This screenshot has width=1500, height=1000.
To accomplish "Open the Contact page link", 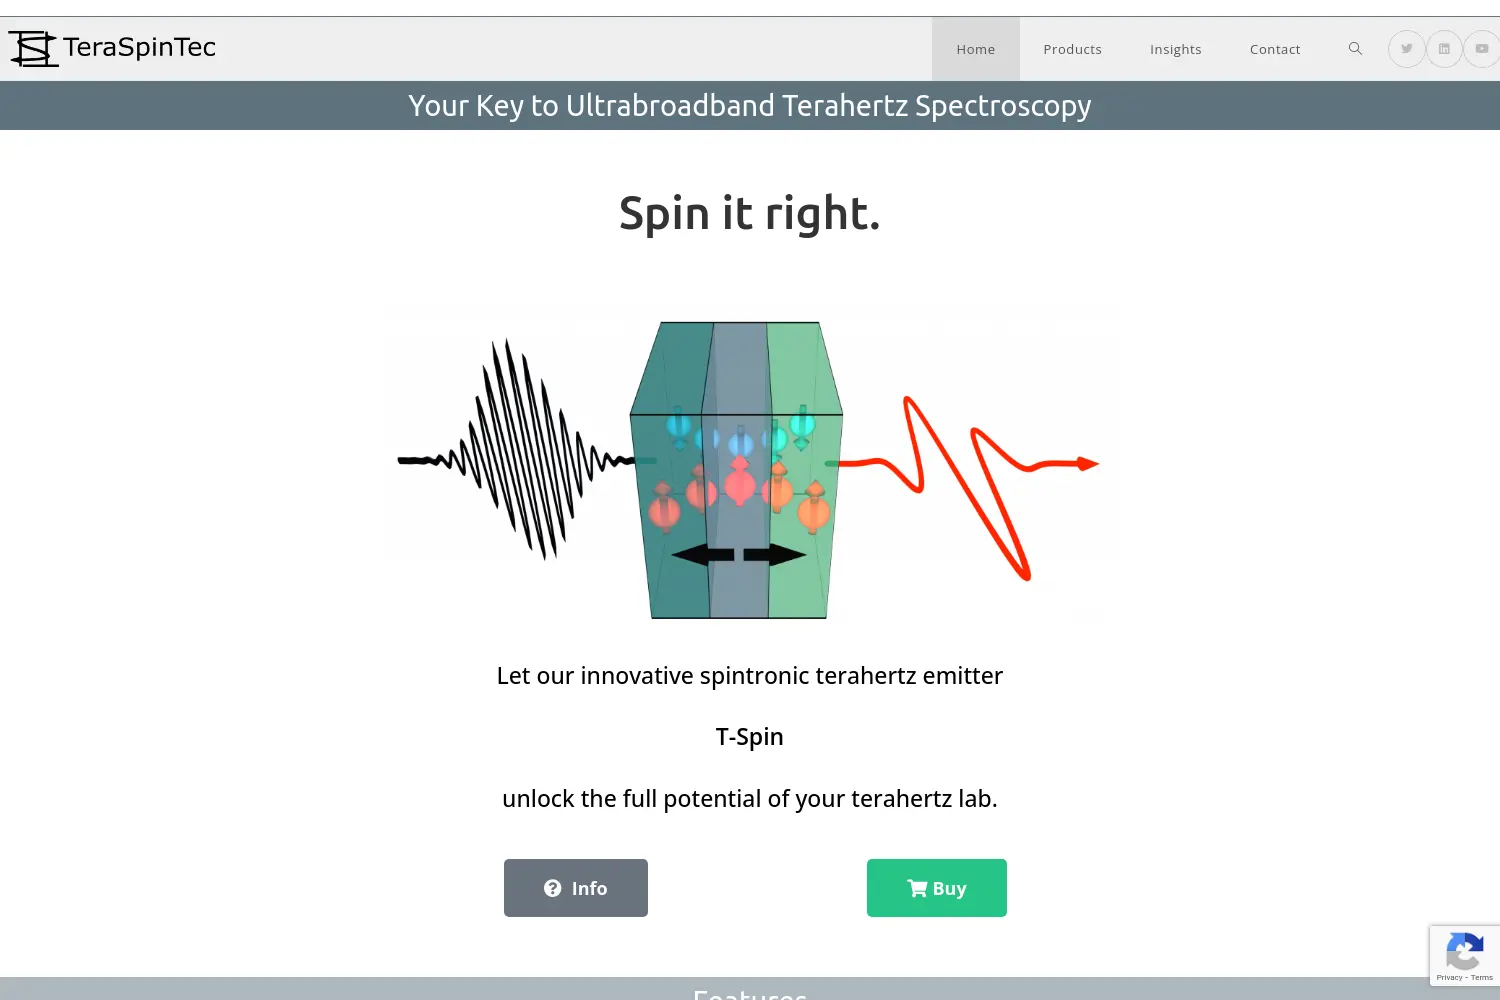I will [1275, 49].
